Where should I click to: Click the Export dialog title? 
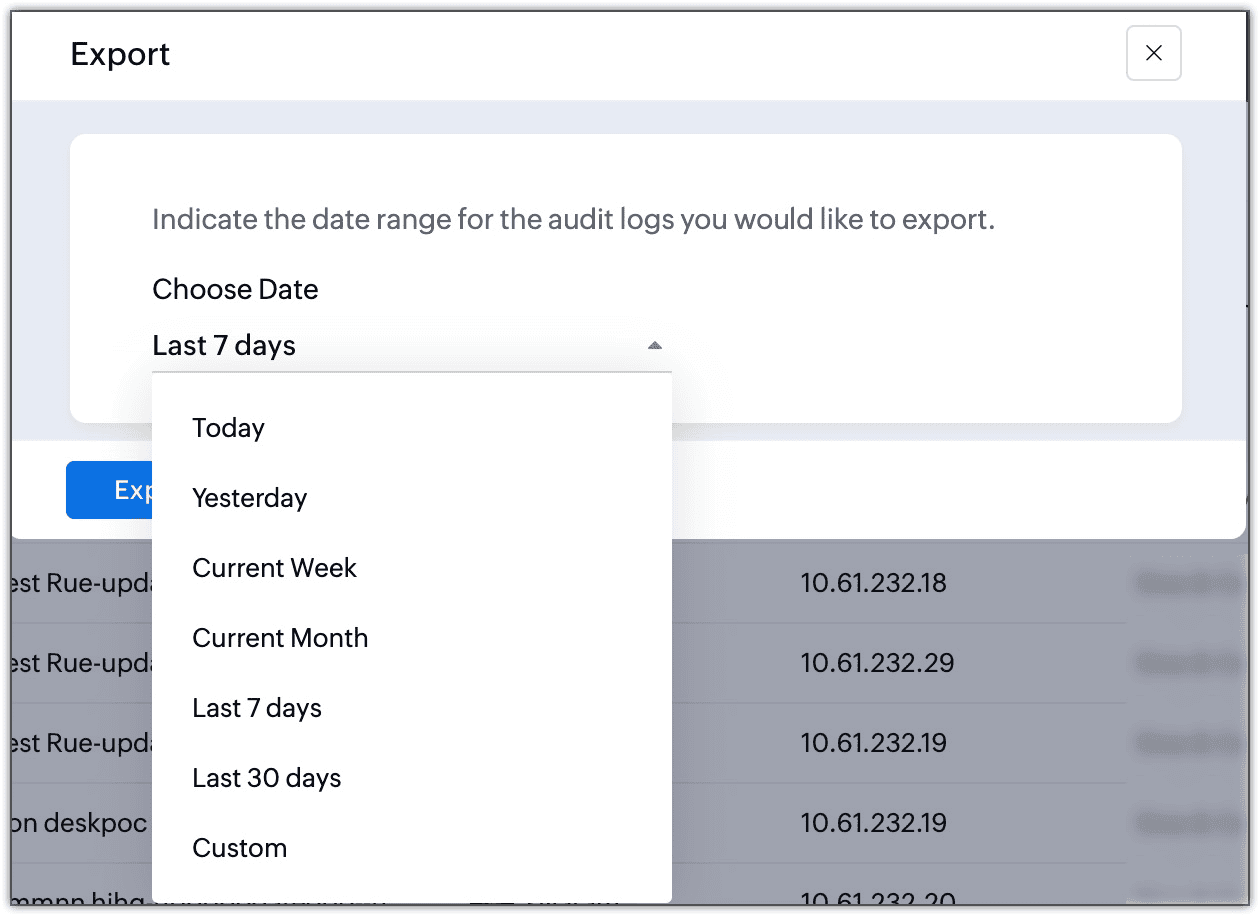(120, 54)
